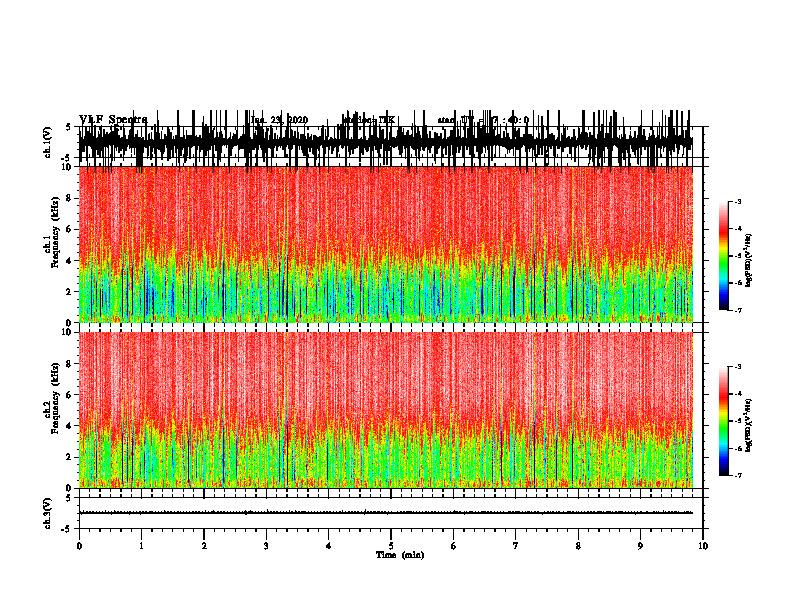The image size is (792, 612).
Task: Click the ch.1 spectrogram color bar
Action: click(724, 256)
